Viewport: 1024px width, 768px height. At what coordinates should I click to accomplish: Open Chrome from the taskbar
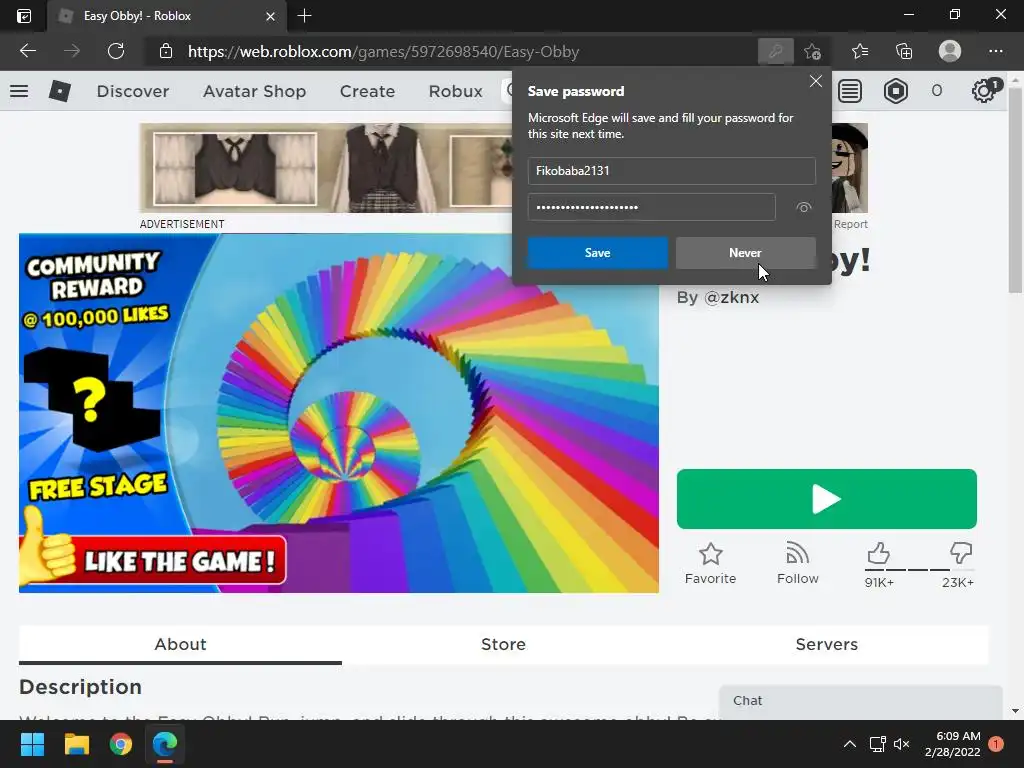click(121, 744)
